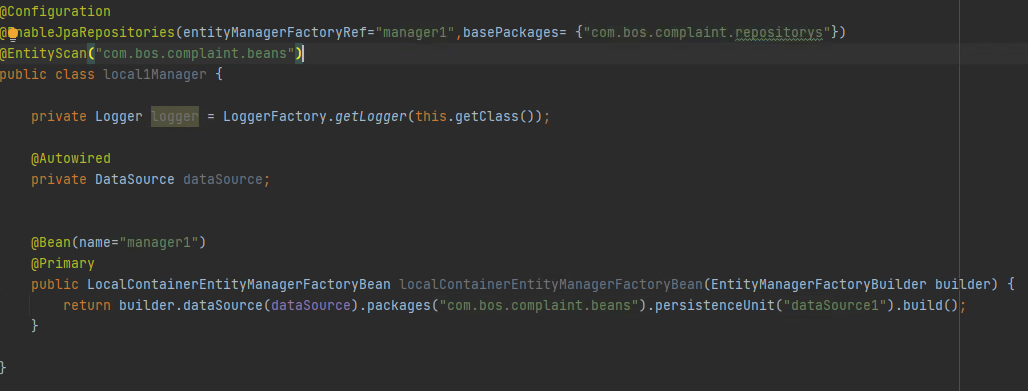This screenshot has width=1028, height=391.
Task: Click the class name local1Manager
Action: [x=155, y=74]
